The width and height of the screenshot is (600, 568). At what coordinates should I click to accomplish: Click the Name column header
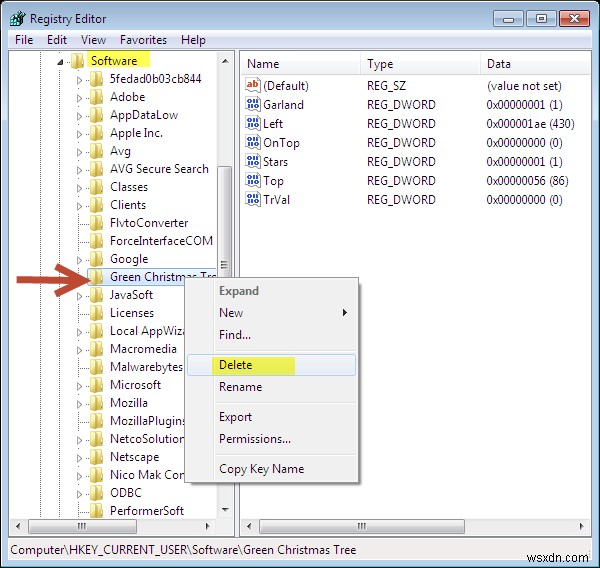[301, 64]
